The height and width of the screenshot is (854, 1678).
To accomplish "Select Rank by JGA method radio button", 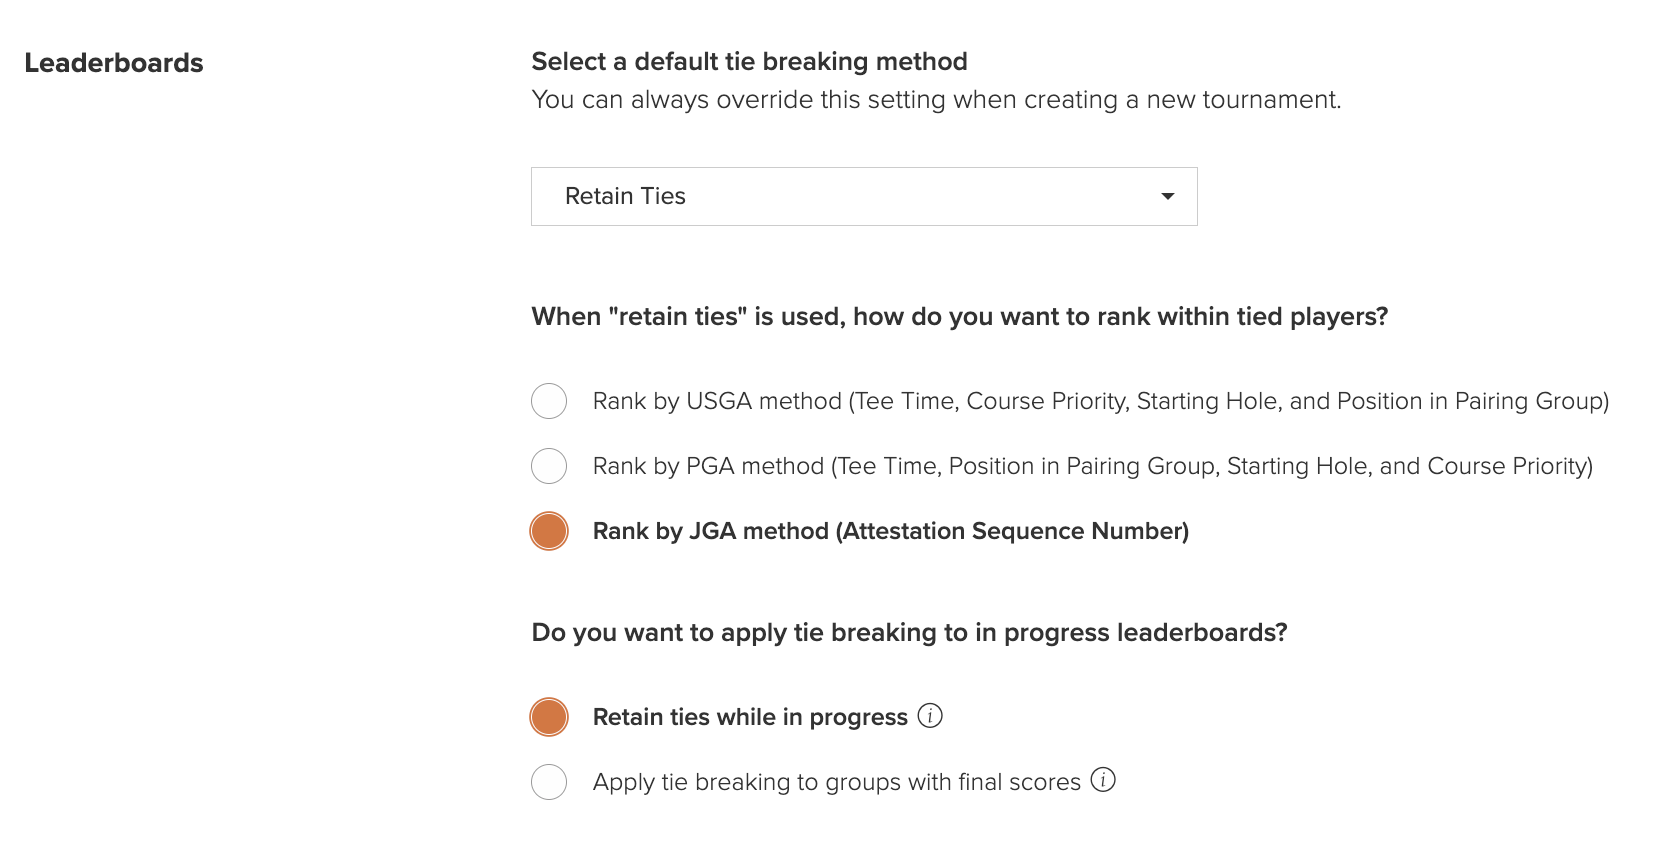I will pos(549,531).
